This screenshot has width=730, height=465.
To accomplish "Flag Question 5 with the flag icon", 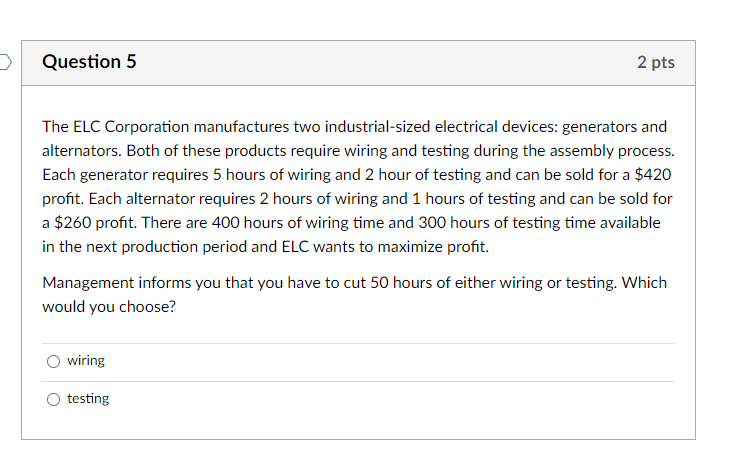I will [5, 62].
